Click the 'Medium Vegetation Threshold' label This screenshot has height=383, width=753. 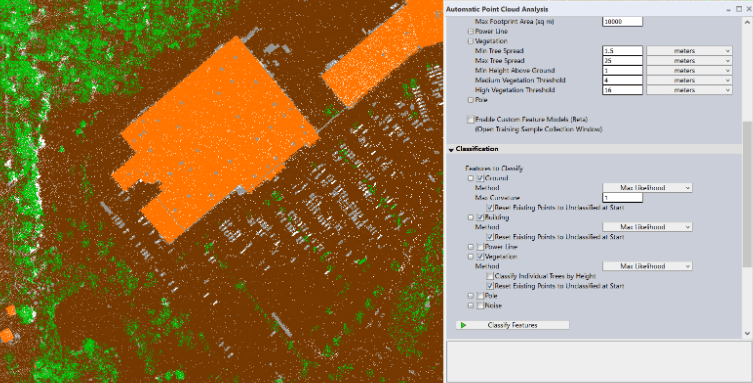tap(520, 80)
